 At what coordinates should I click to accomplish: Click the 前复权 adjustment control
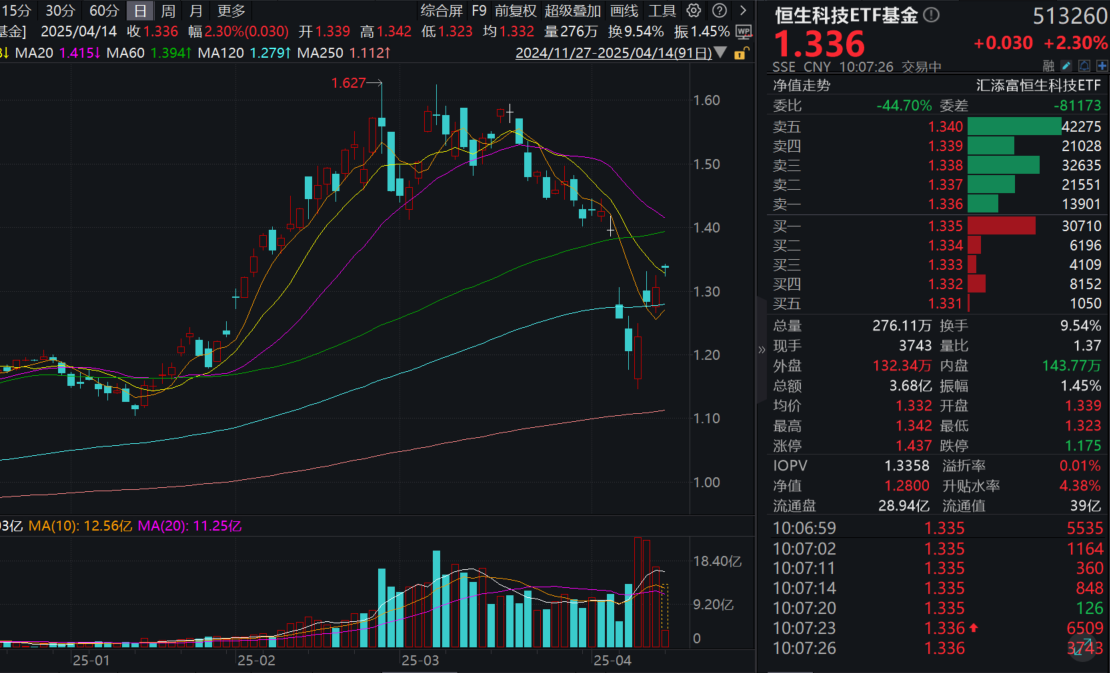[515, 10]
